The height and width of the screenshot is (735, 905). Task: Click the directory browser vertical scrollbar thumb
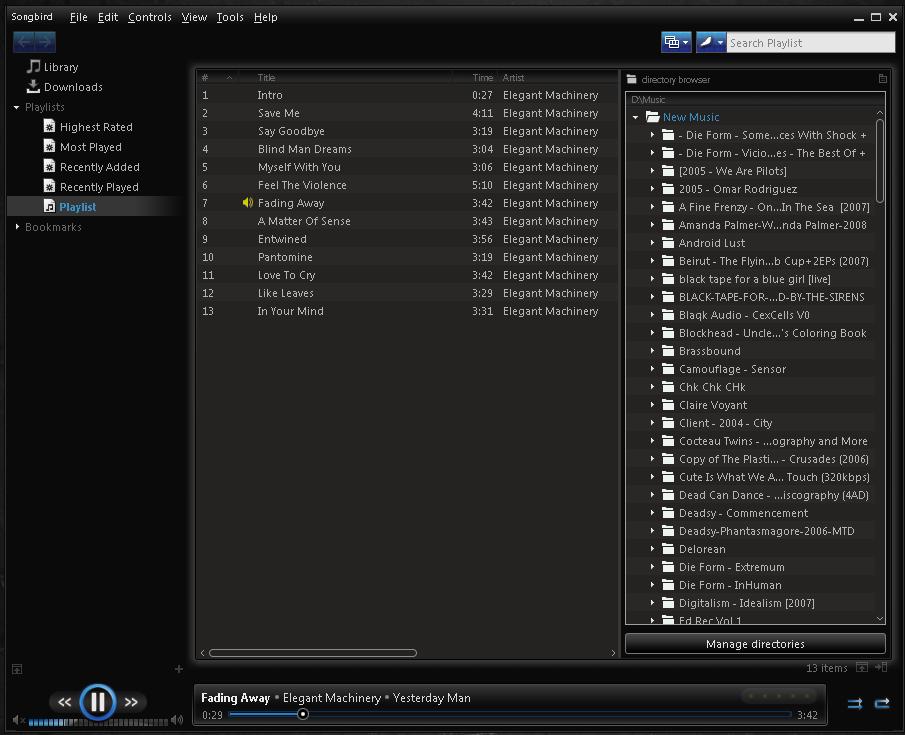tap(880, 161)
